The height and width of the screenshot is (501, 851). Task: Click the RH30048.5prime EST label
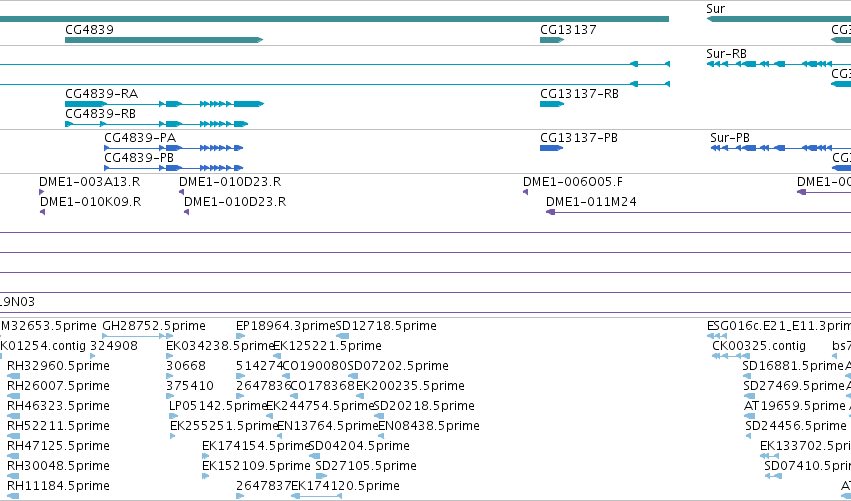pos(58,466)
